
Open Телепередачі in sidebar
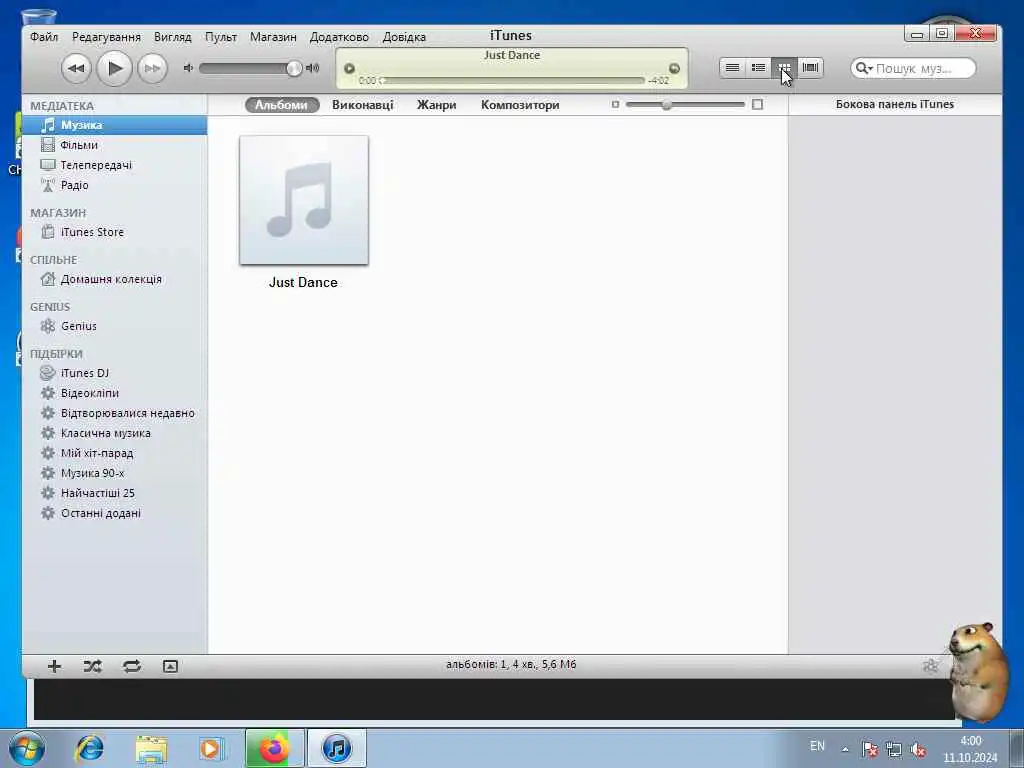tap(115, 165)
